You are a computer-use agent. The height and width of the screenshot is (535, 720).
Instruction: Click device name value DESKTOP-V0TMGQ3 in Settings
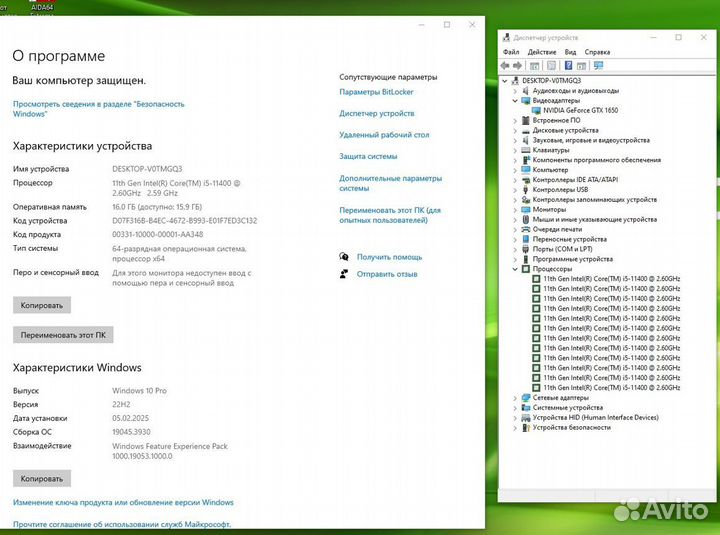tap(147, 169)
